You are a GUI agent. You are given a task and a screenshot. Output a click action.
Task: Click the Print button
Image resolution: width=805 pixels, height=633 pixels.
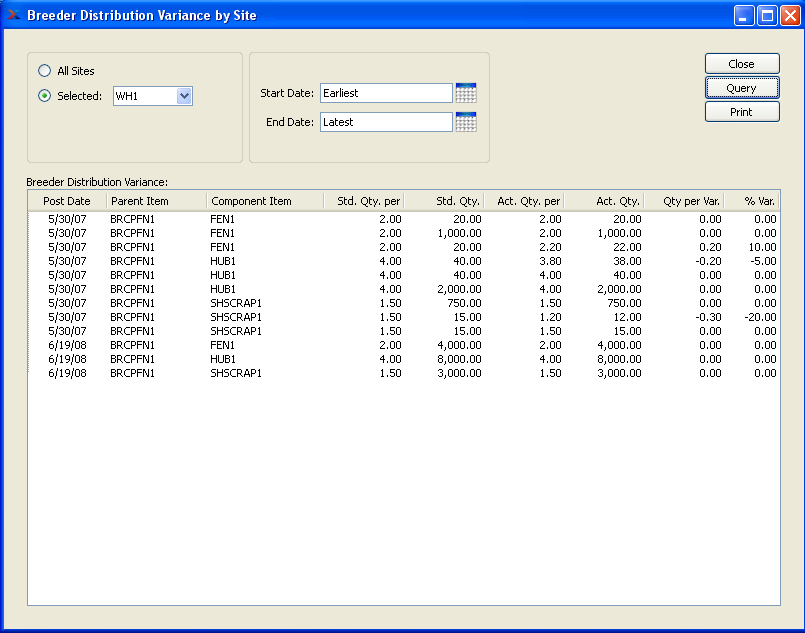pyautogui.click(x=741, y=112)
